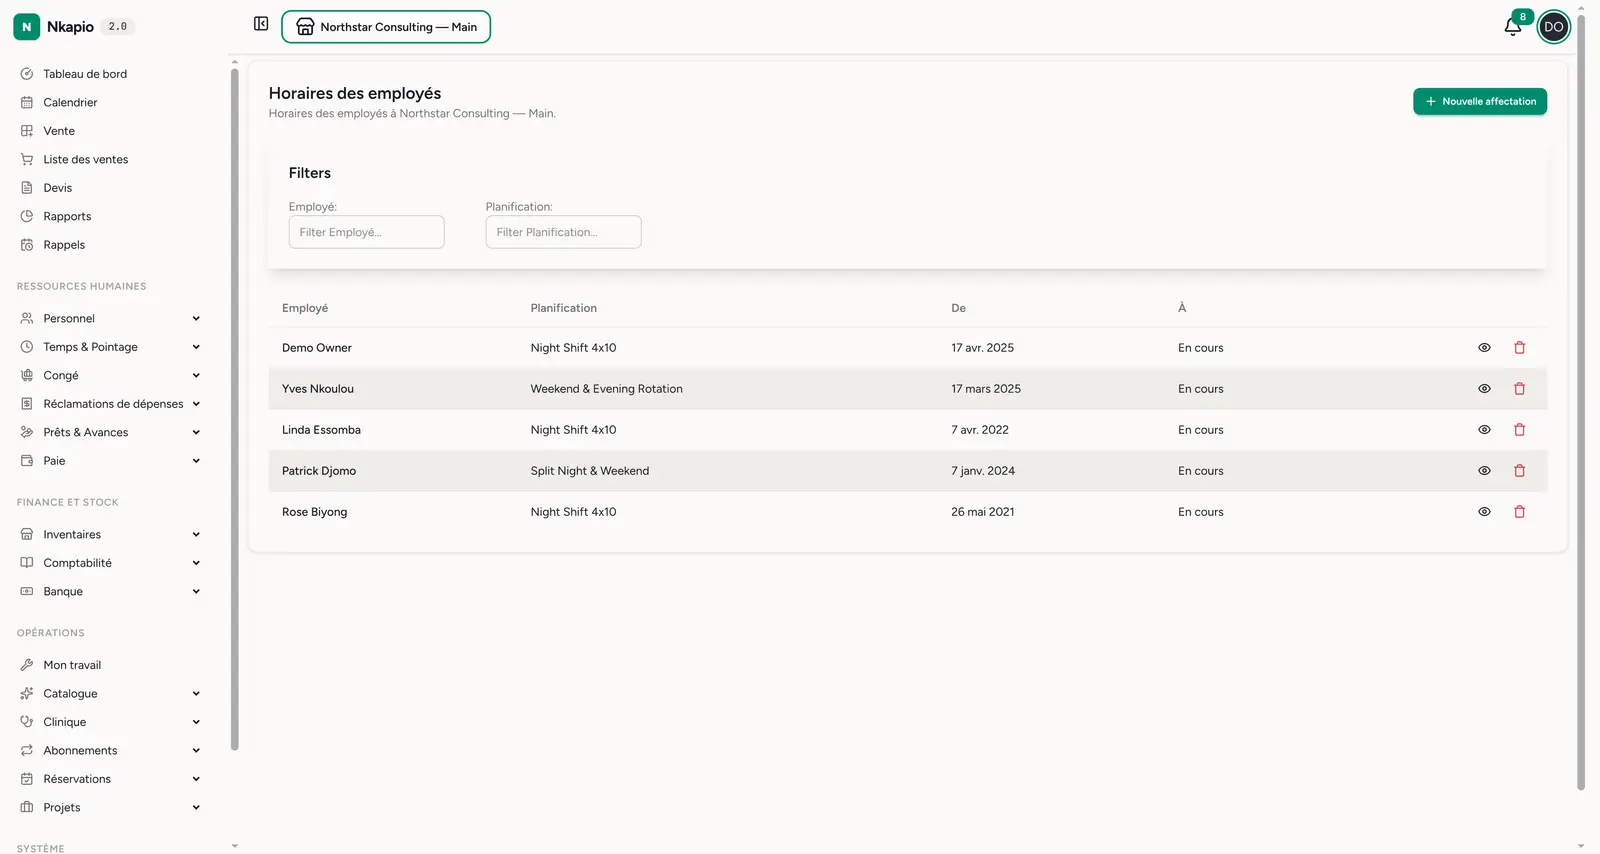Focus the Filter Employé input
Image resolution: width=1600 pixels, height=854 pixels.
(366, 232)
